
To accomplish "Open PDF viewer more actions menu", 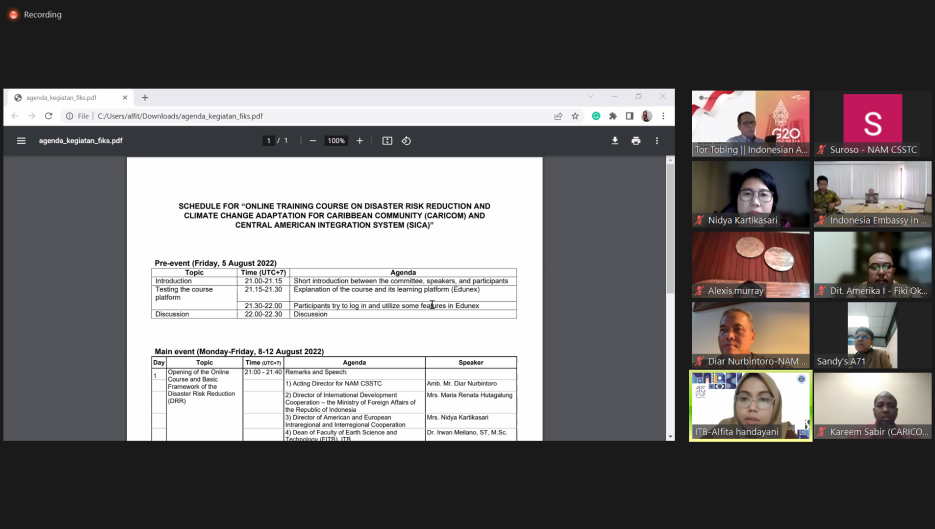I will [657, 141].
